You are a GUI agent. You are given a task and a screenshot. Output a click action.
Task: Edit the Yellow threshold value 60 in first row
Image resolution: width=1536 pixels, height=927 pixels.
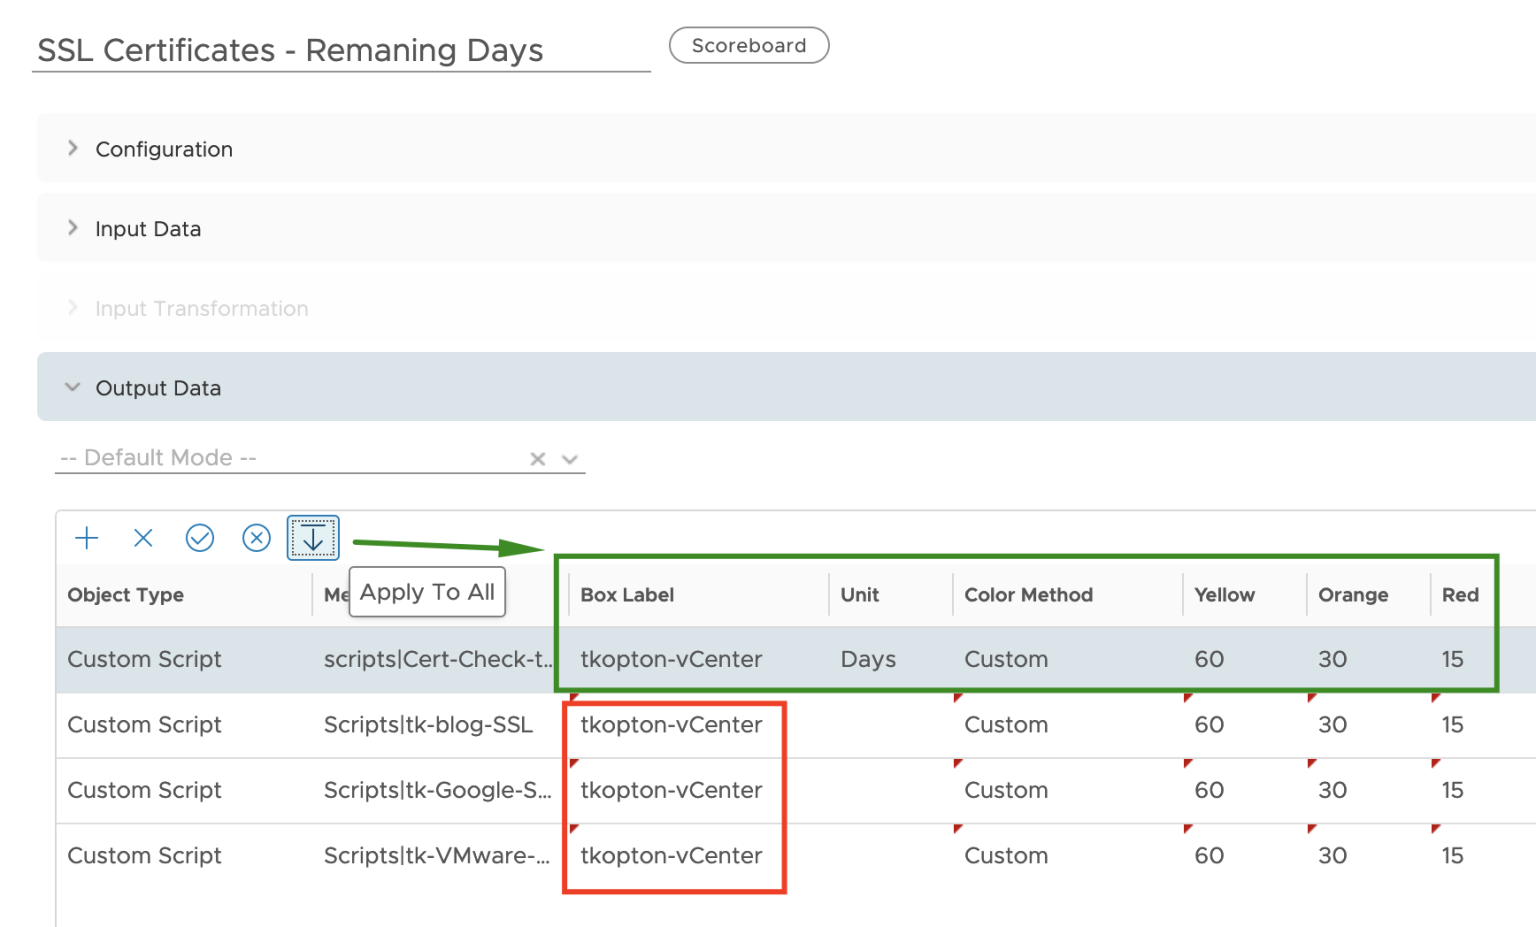point(1209,659)
